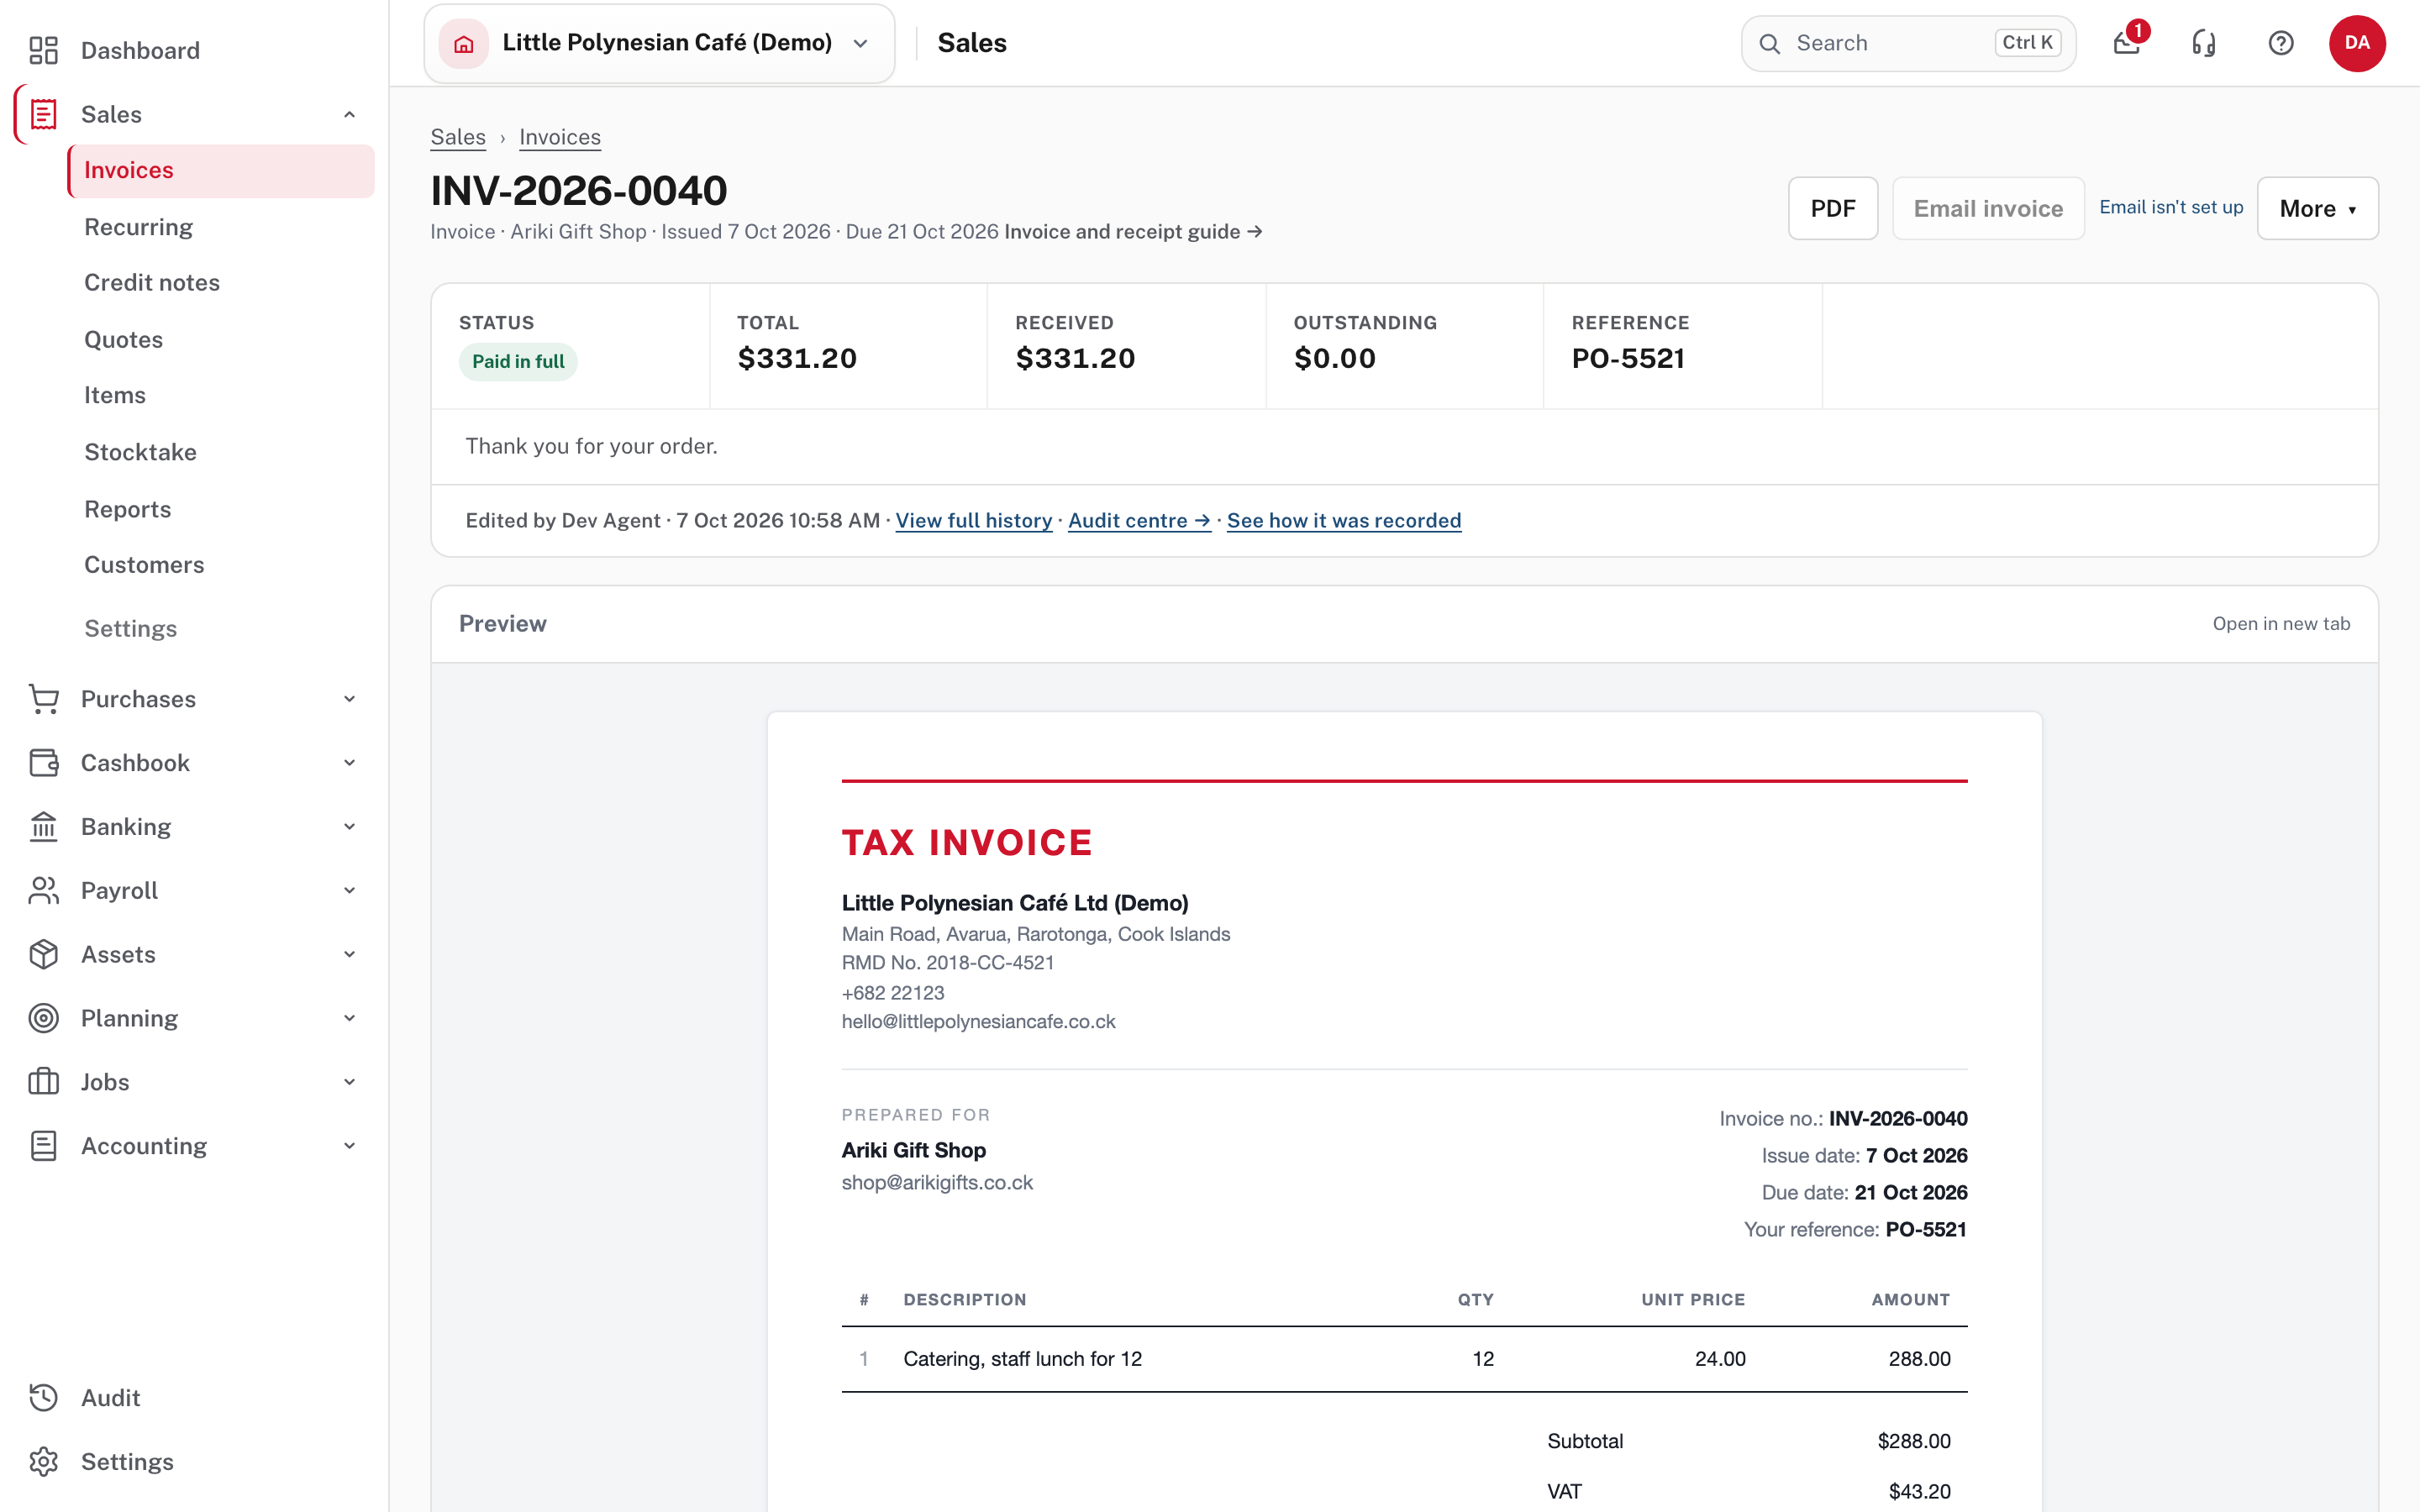This screenshot has width=2420, height=1512.
Task: Click the Settings gear icon at bottom
Action: pyautogui.click(x=43, y=1462)
